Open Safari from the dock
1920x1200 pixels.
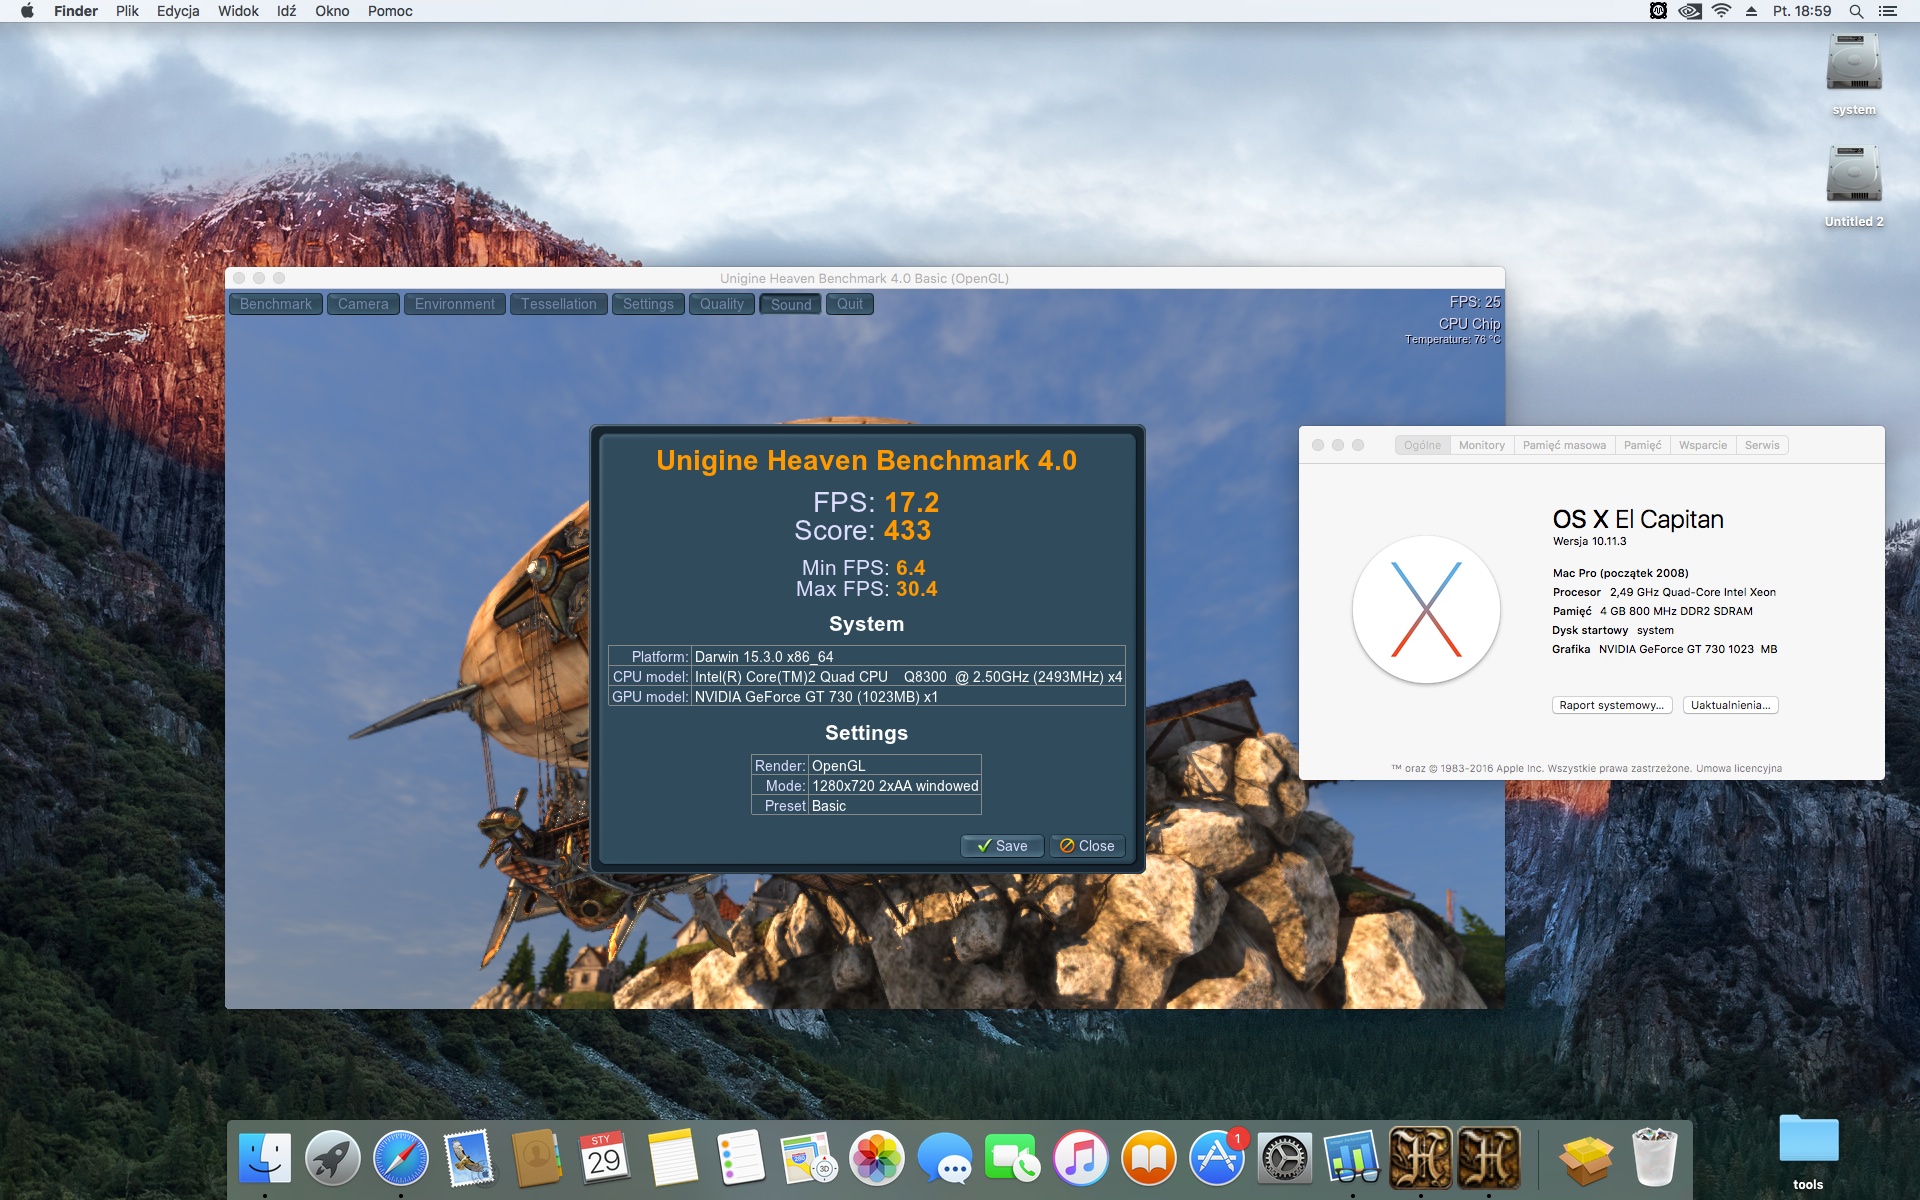click(400, 1158)
